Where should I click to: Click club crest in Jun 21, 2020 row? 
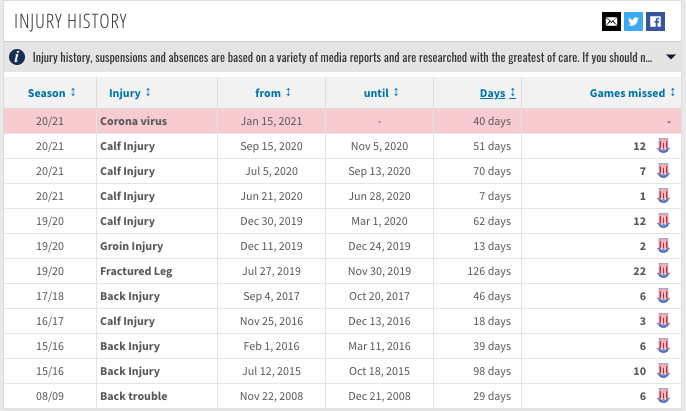(x=664, y=196)
